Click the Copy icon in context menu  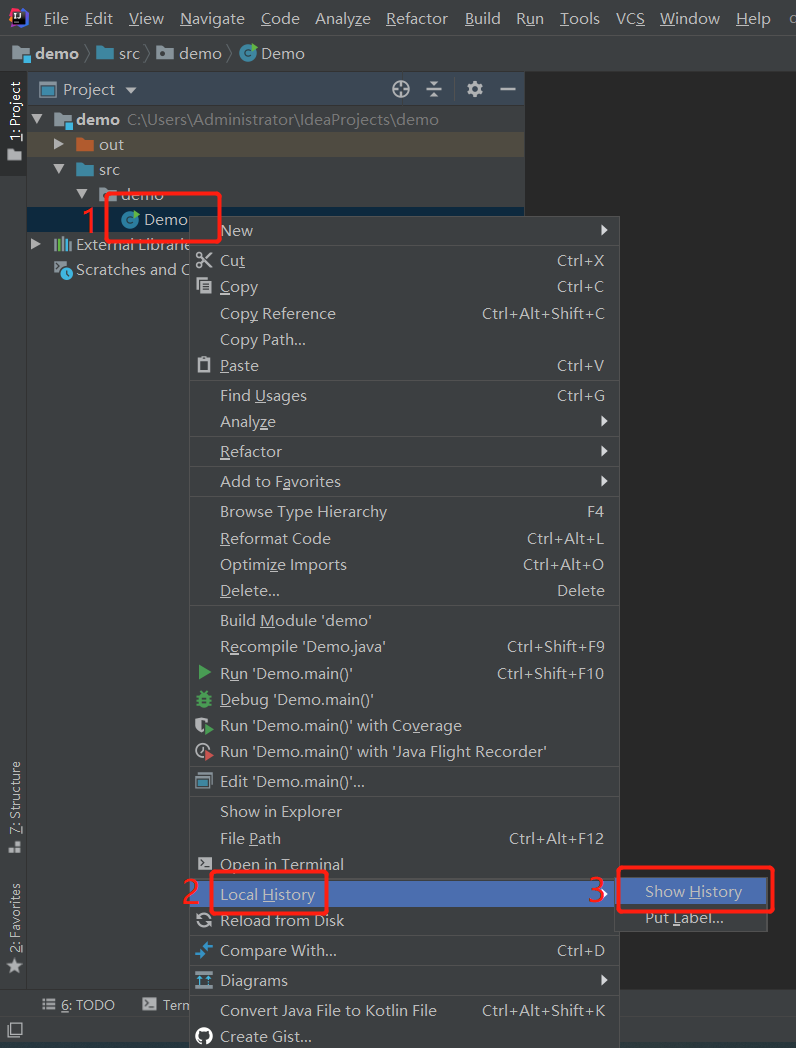click(204, 286)
